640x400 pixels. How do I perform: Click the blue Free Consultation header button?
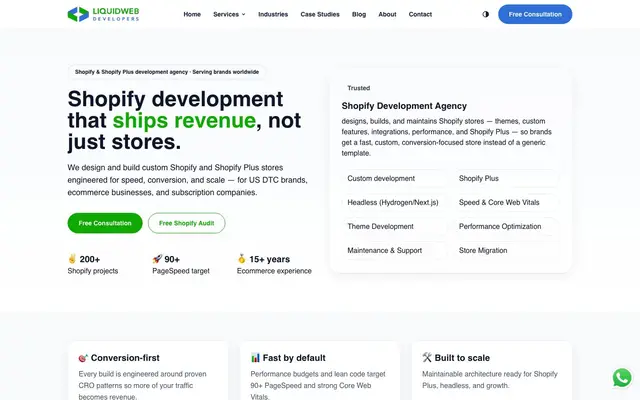(x=535, y=14)
